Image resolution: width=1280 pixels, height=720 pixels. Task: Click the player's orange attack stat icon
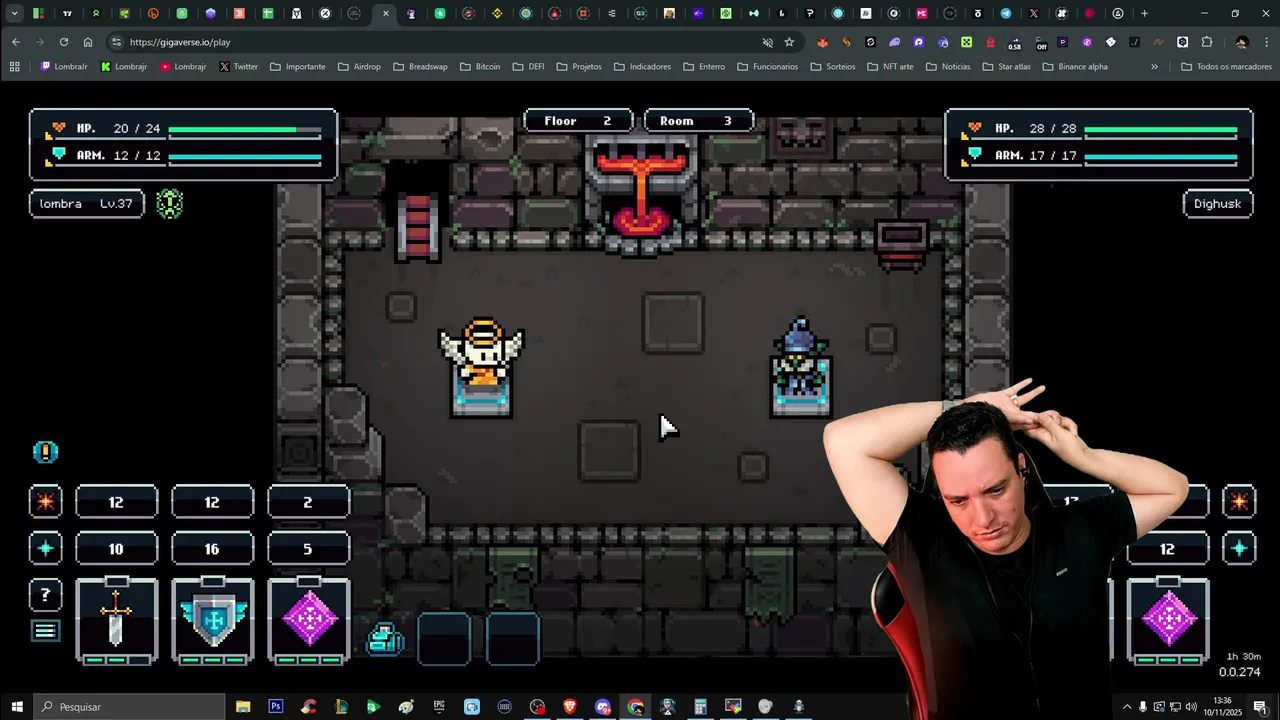pyautogui.click(x=45, y=501)
